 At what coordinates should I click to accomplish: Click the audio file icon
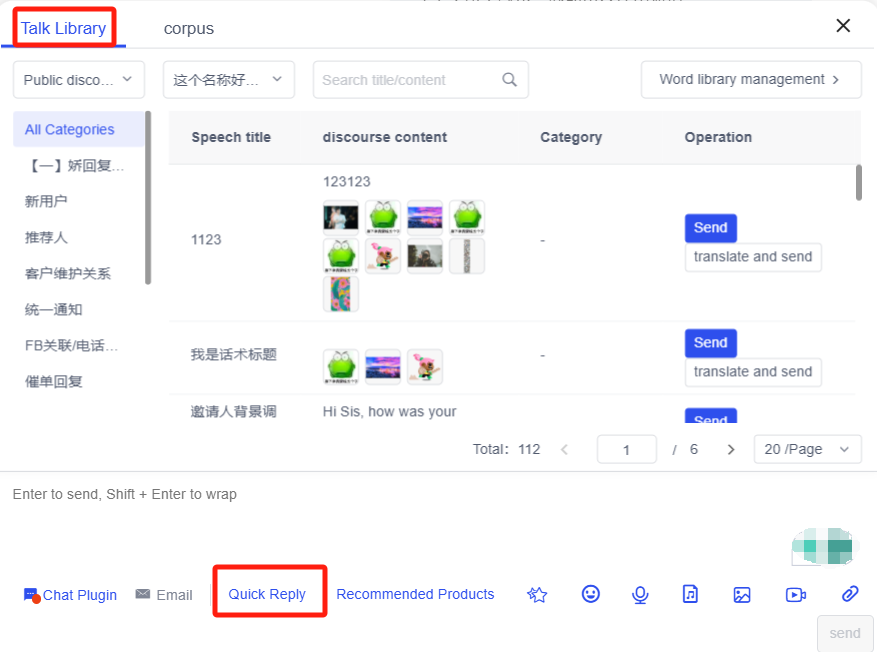pos(690,594)
